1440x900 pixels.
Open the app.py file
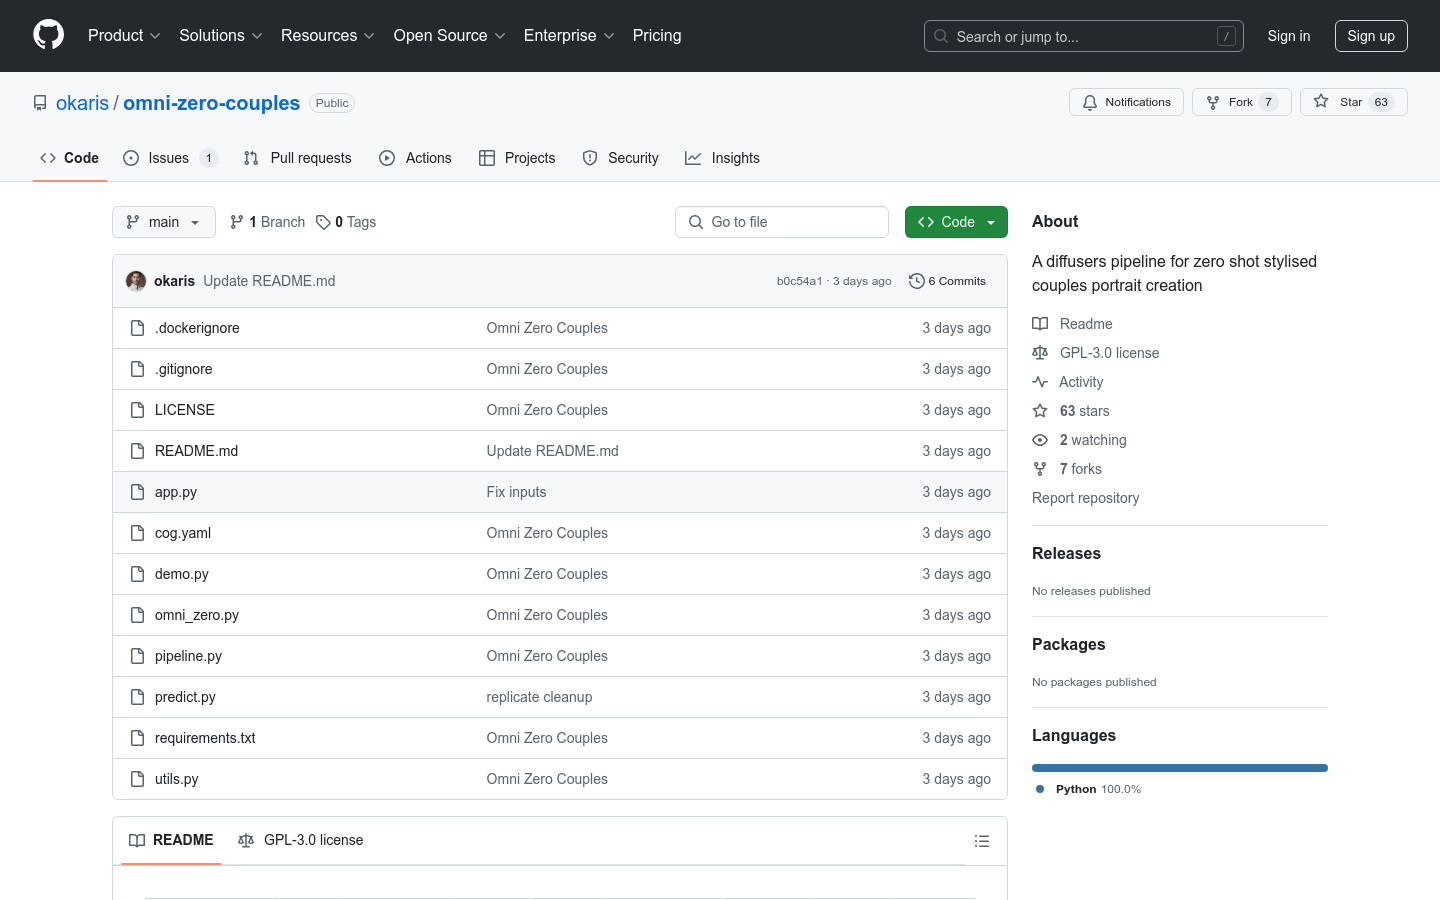[x=176, y=492]
